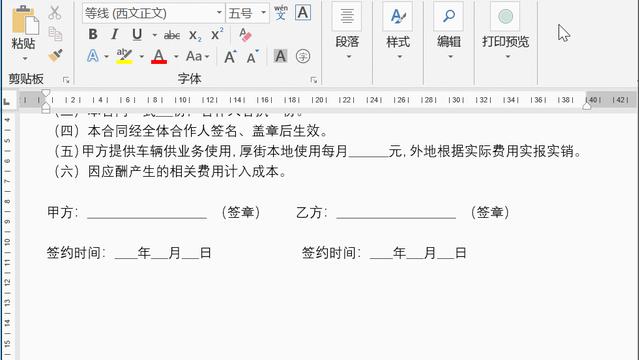Click the 打印预览 Print Preview button
This screenshot has height=360, width=640.
pyautogui.click(x=505, y=32)
